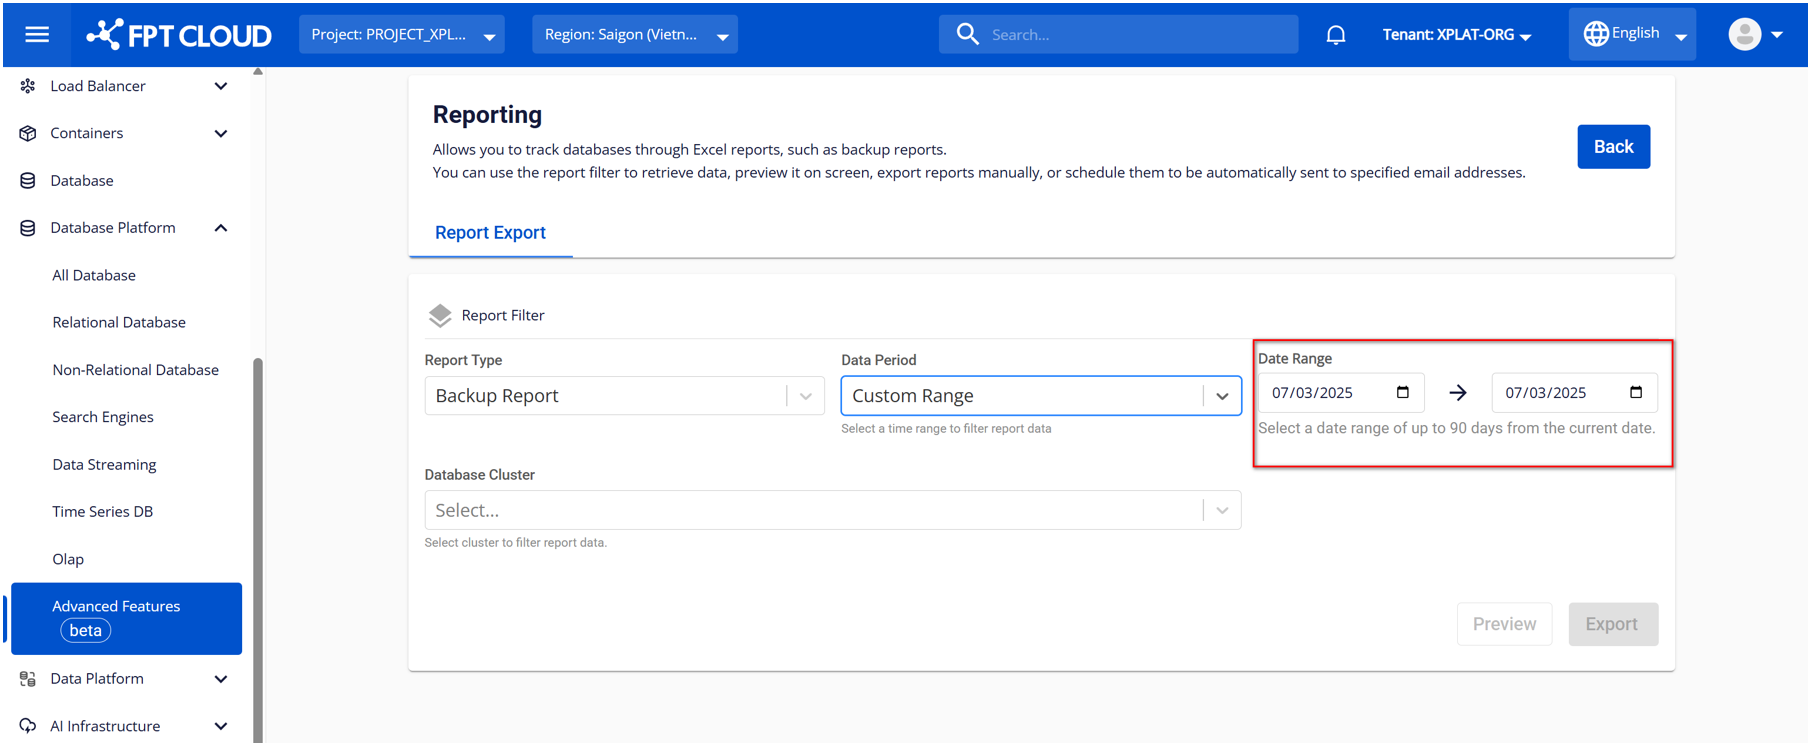
Task: Click the Export button
Action: (1612, 624)
